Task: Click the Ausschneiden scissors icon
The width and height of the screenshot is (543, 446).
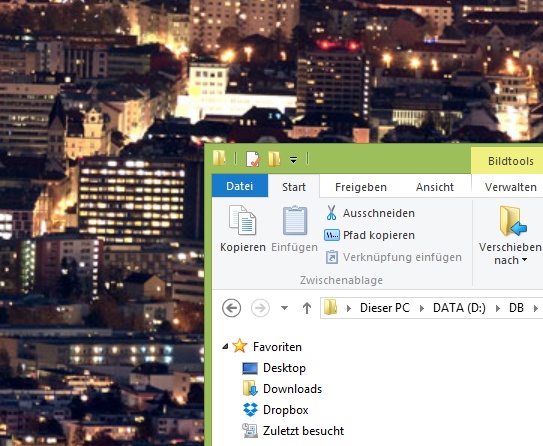Action: 331,213
